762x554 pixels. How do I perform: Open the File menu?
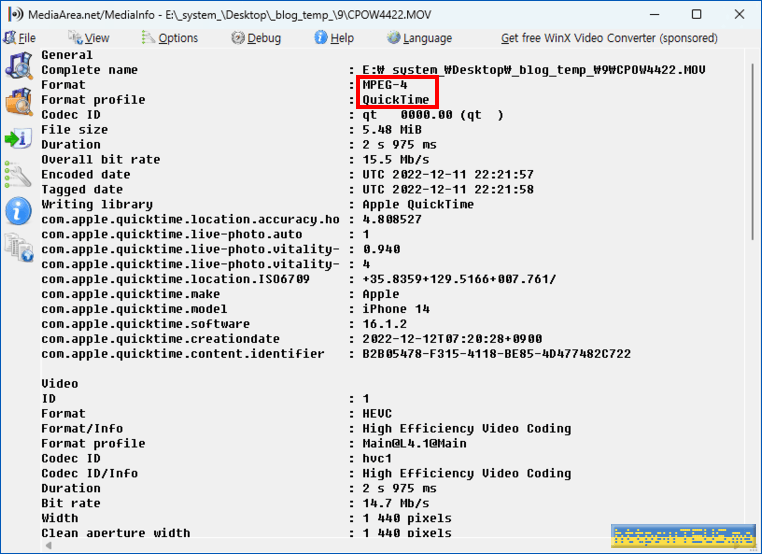(x=20, y=38)
